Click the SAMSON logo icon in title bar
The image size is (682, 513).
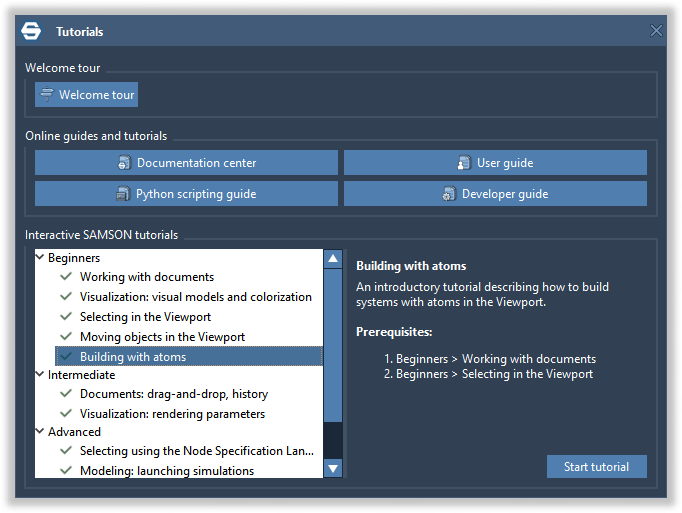(31, 31)
